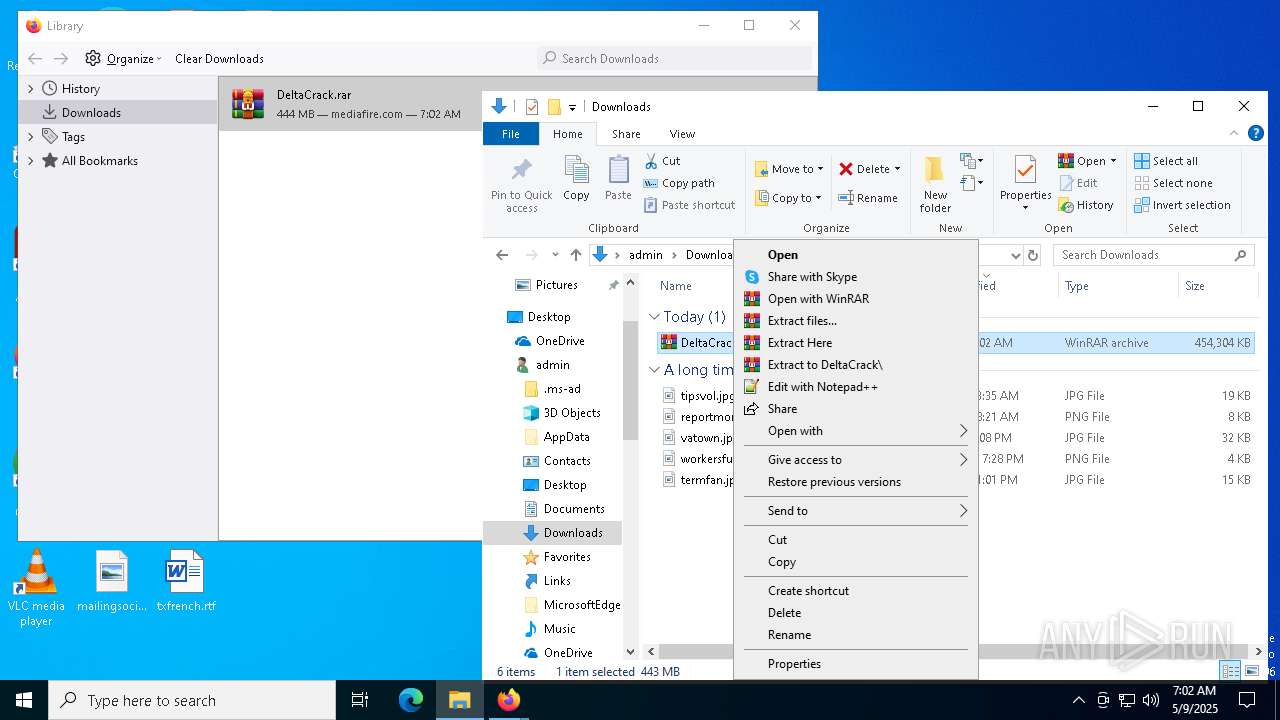Open Task View from taskbar
The height and width of the screenshot is (720, 1280).
(x=360, y=700)
